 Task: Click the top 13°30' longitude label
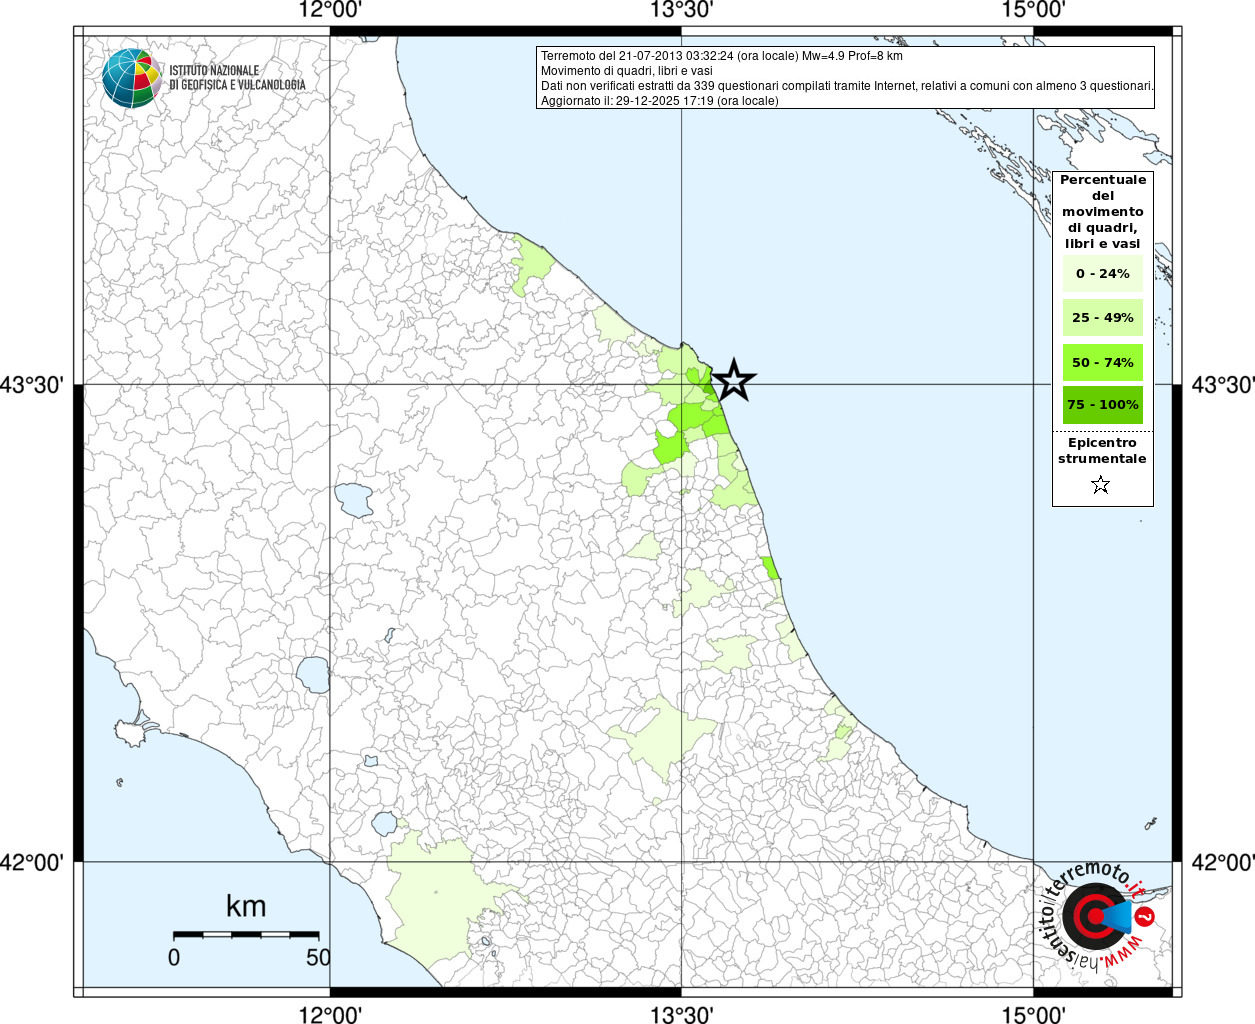tap(682, 10)
